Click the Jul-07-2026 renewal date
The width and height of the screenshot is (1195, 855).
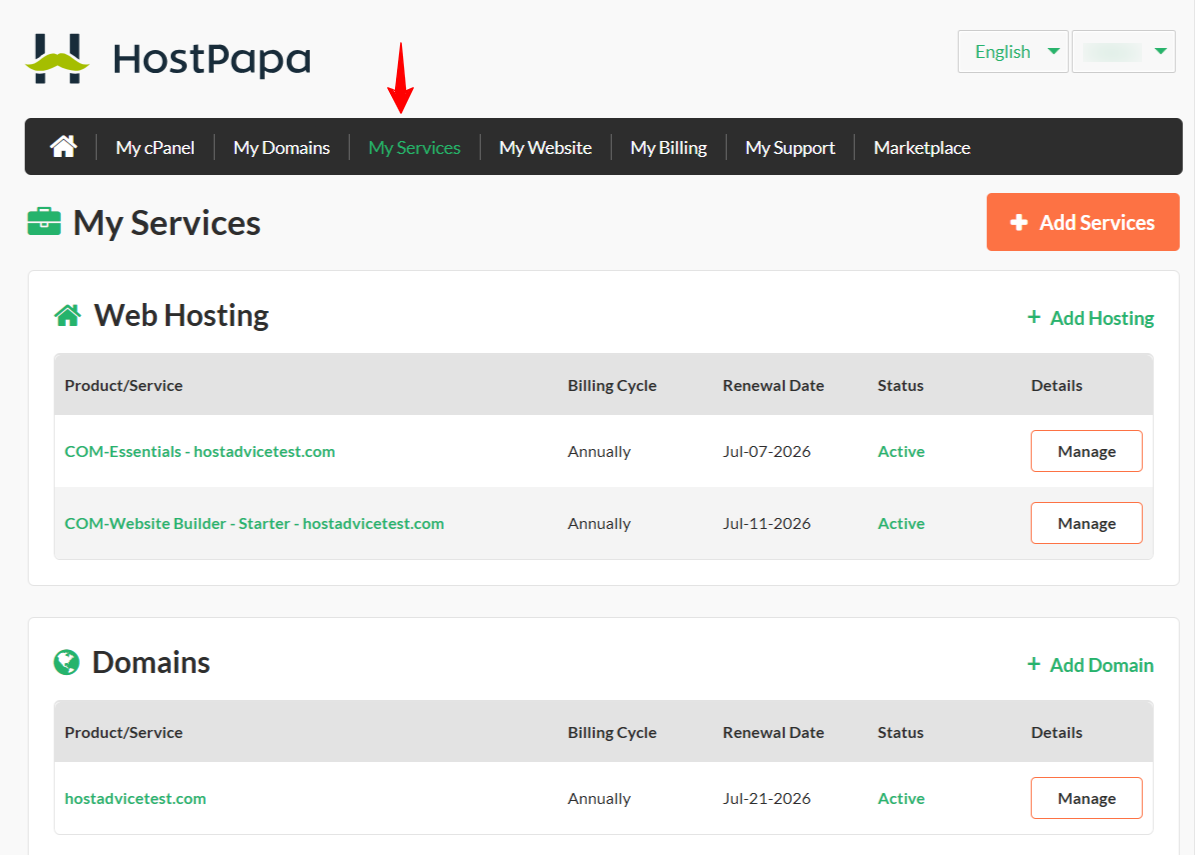point(767,451)
